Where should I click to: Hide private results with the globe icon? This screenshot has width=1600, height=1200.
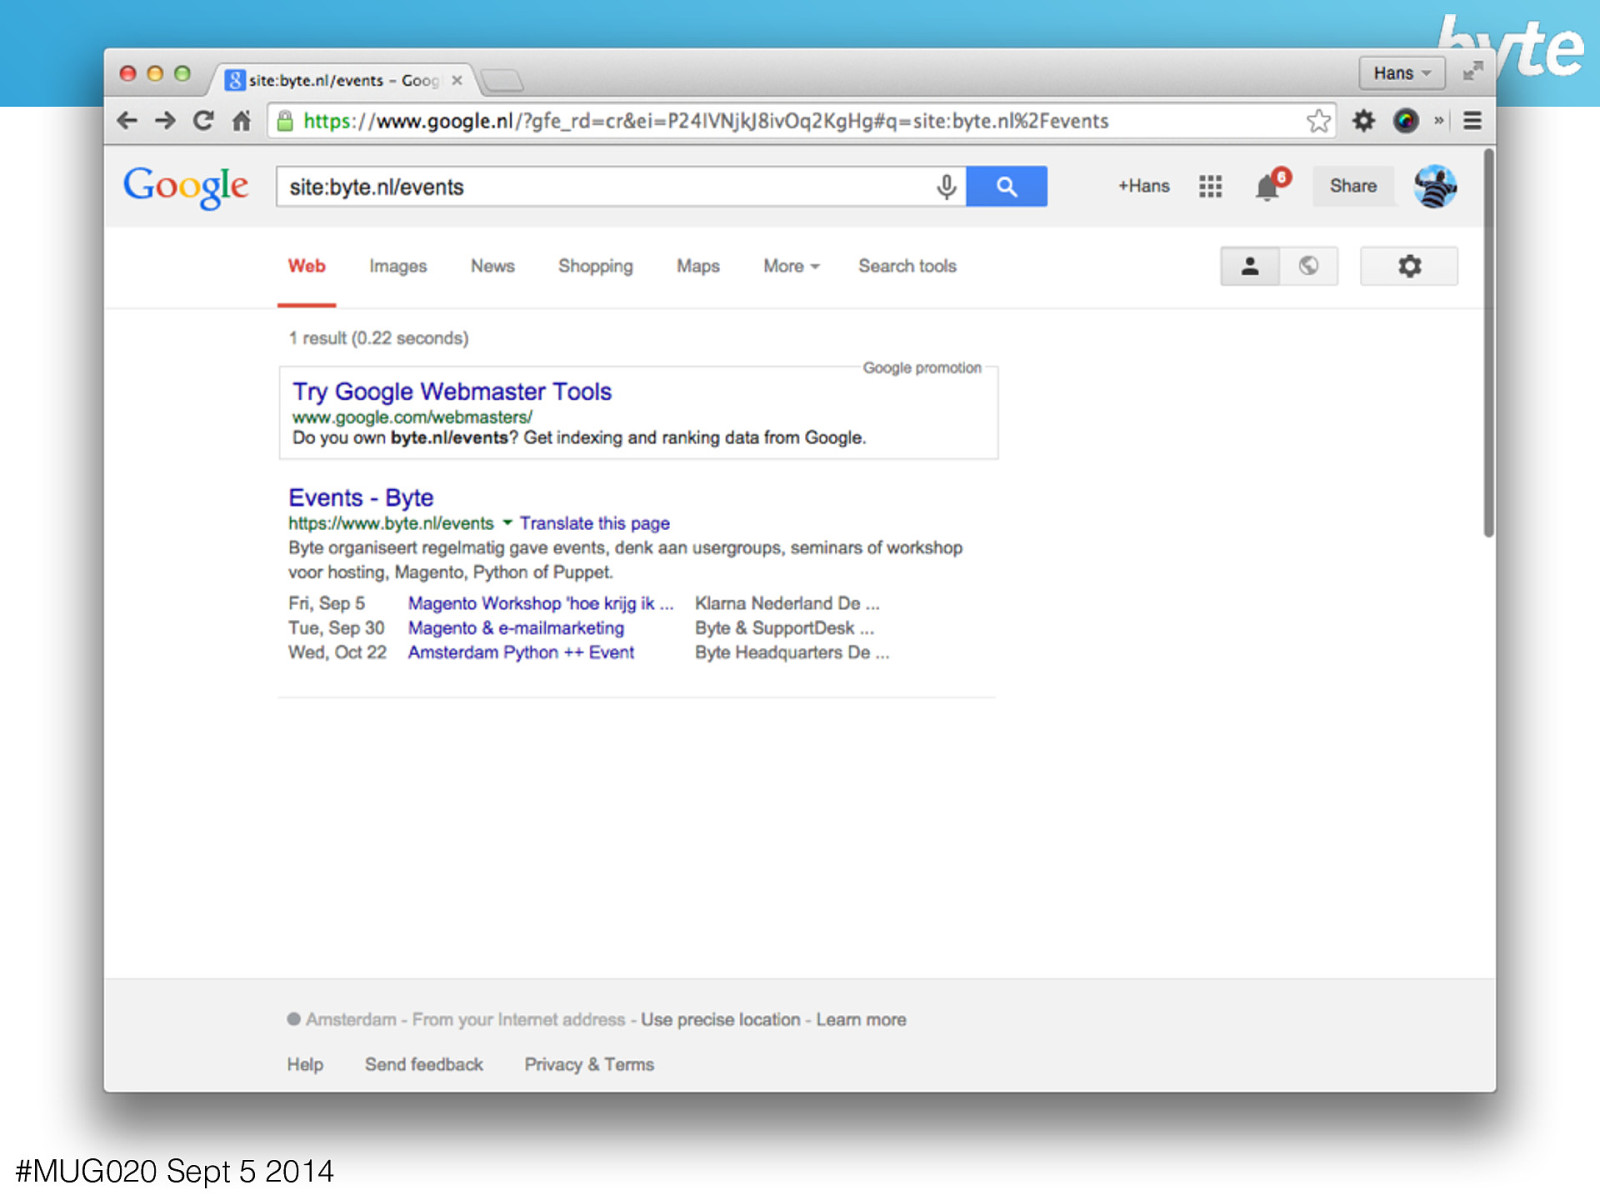[1308, 266]
